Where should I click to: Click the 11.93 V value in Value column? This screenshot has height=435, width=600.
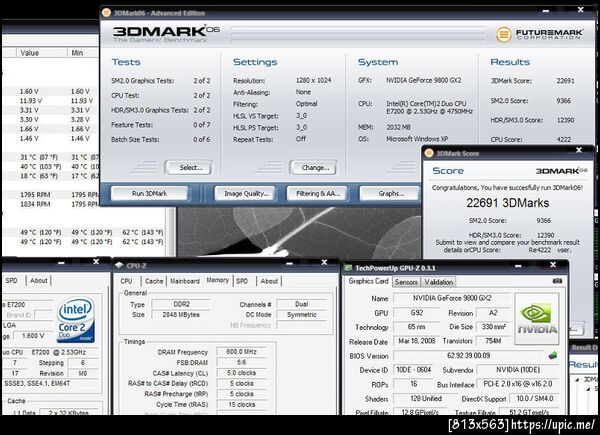[x=31, y=101]
